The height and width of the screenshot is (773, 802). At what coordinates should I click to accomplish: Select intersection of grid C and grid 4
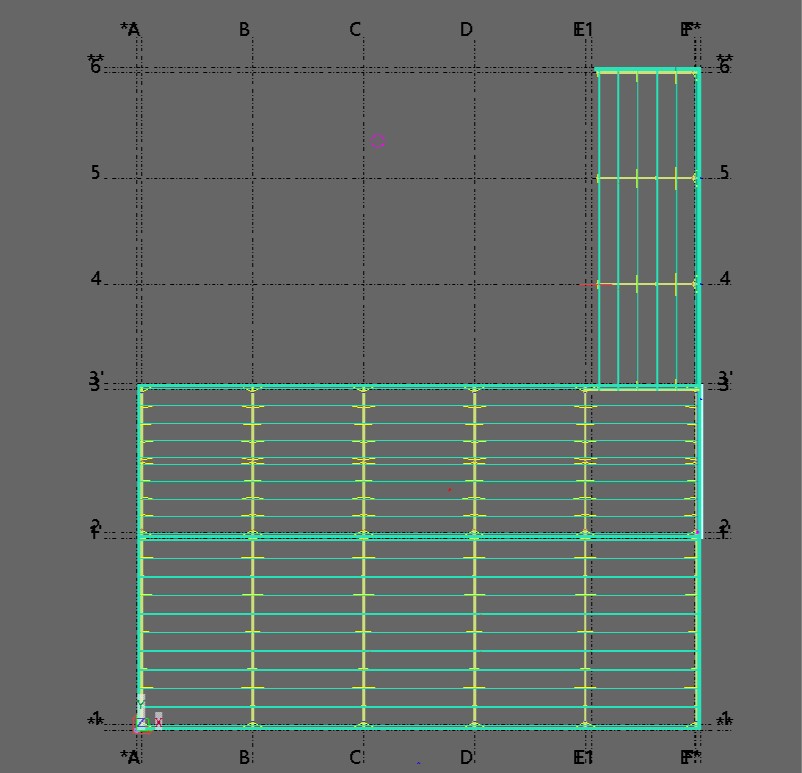[363, 284]
